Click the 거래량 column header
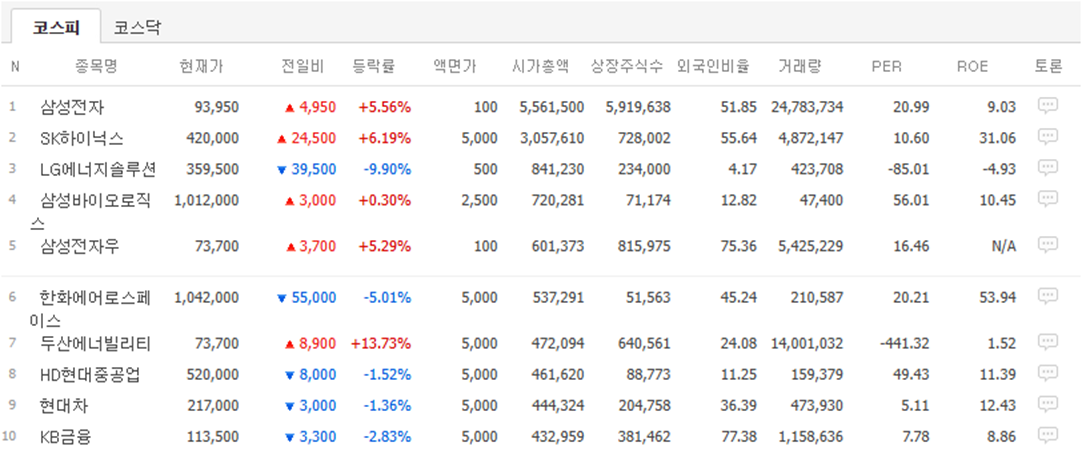 click(x=800, y=66)
